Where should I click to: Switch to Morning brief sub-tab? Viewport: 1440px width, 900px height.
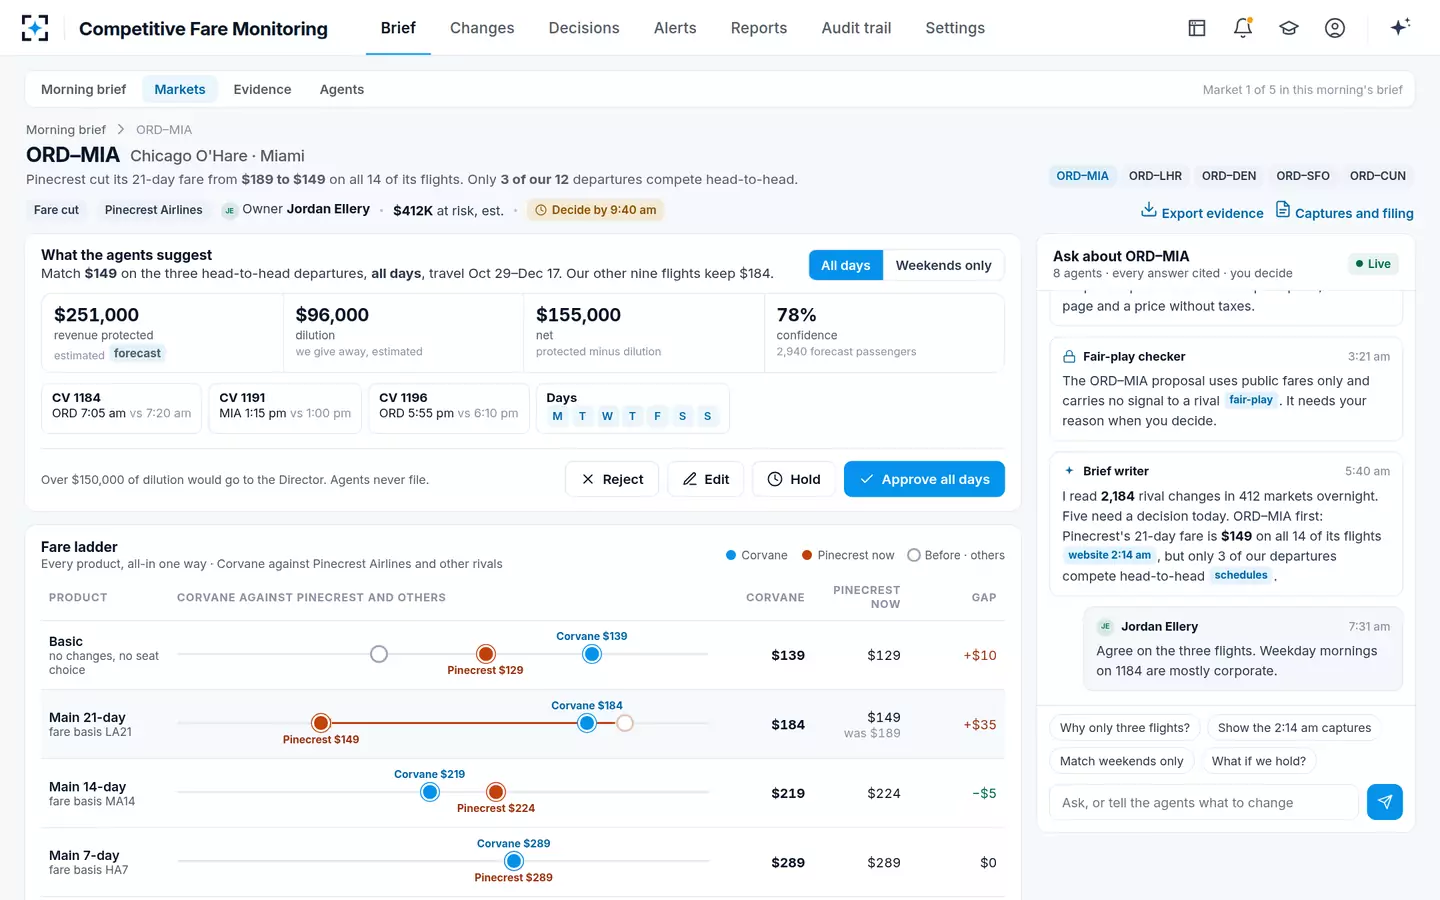click(84, 89)
